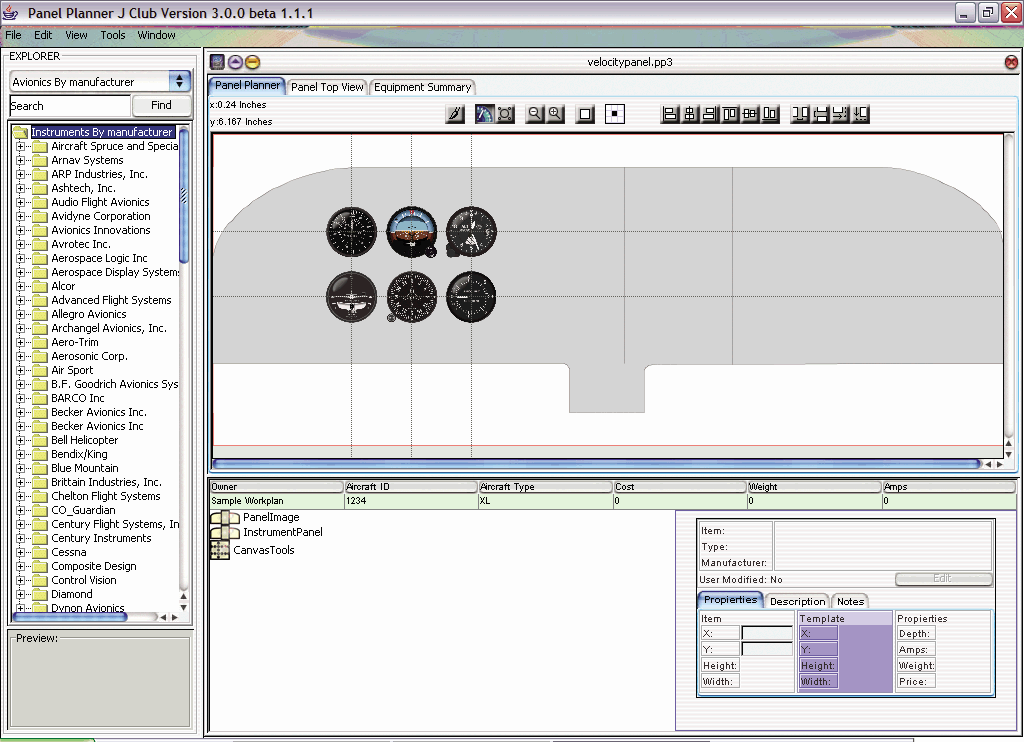Viewport: 1024px width, 742px height.
Task: Switch to Panel Top View tab
Action: click(x=327, y=87)
